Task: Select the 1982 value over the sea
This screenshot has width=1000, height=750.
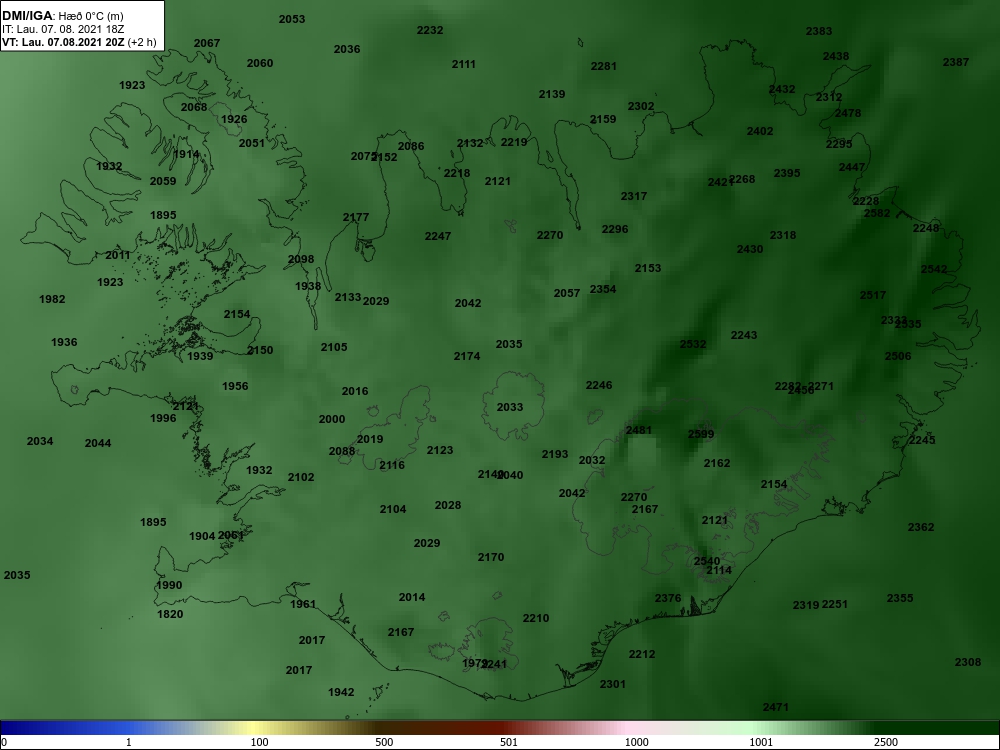Action: pyautogui.click(x=52, y=299)
